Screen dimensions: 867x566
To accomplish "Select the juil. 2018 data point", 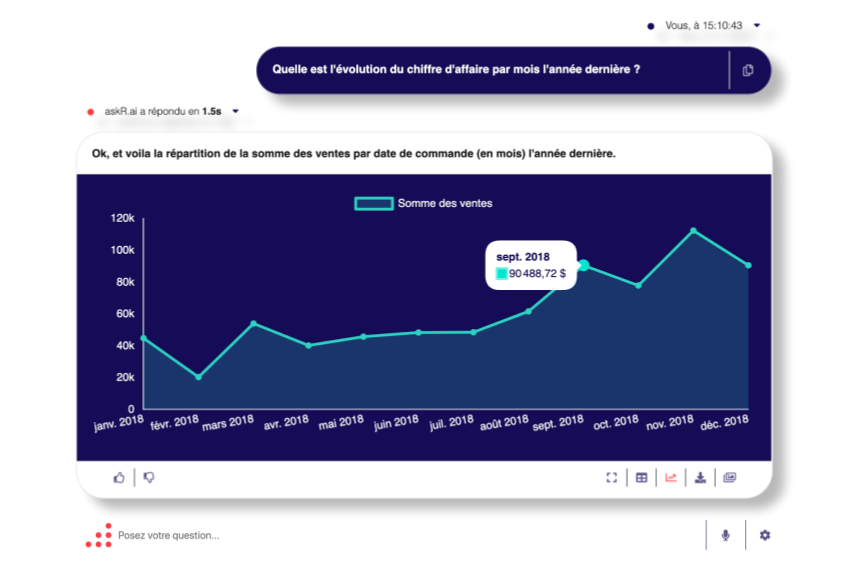I will 473,332.
